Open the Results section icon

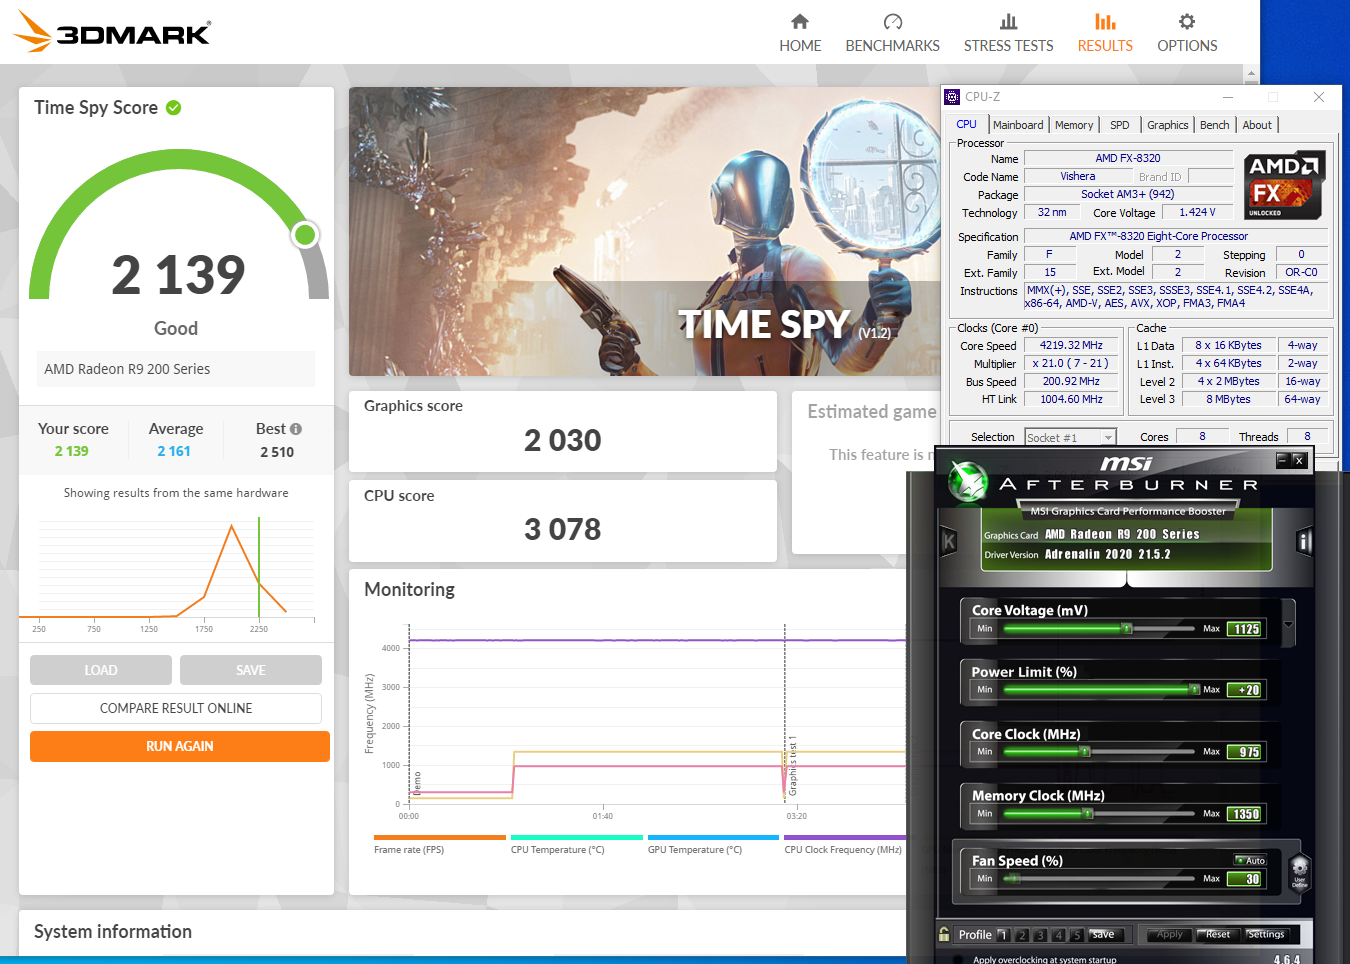[1105, 21]
